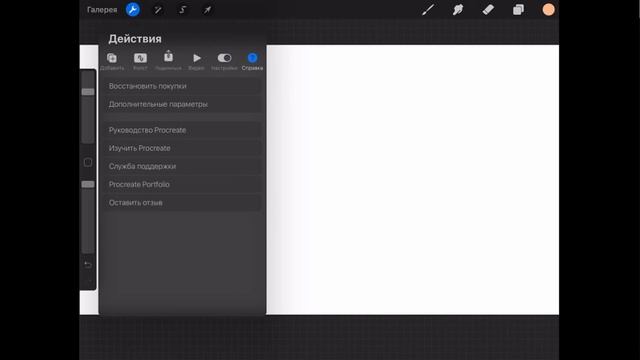The width and height of the screenshot is (640, 360).
Task: Open Руководство Procreate
Action: click(x=182, y=130)
